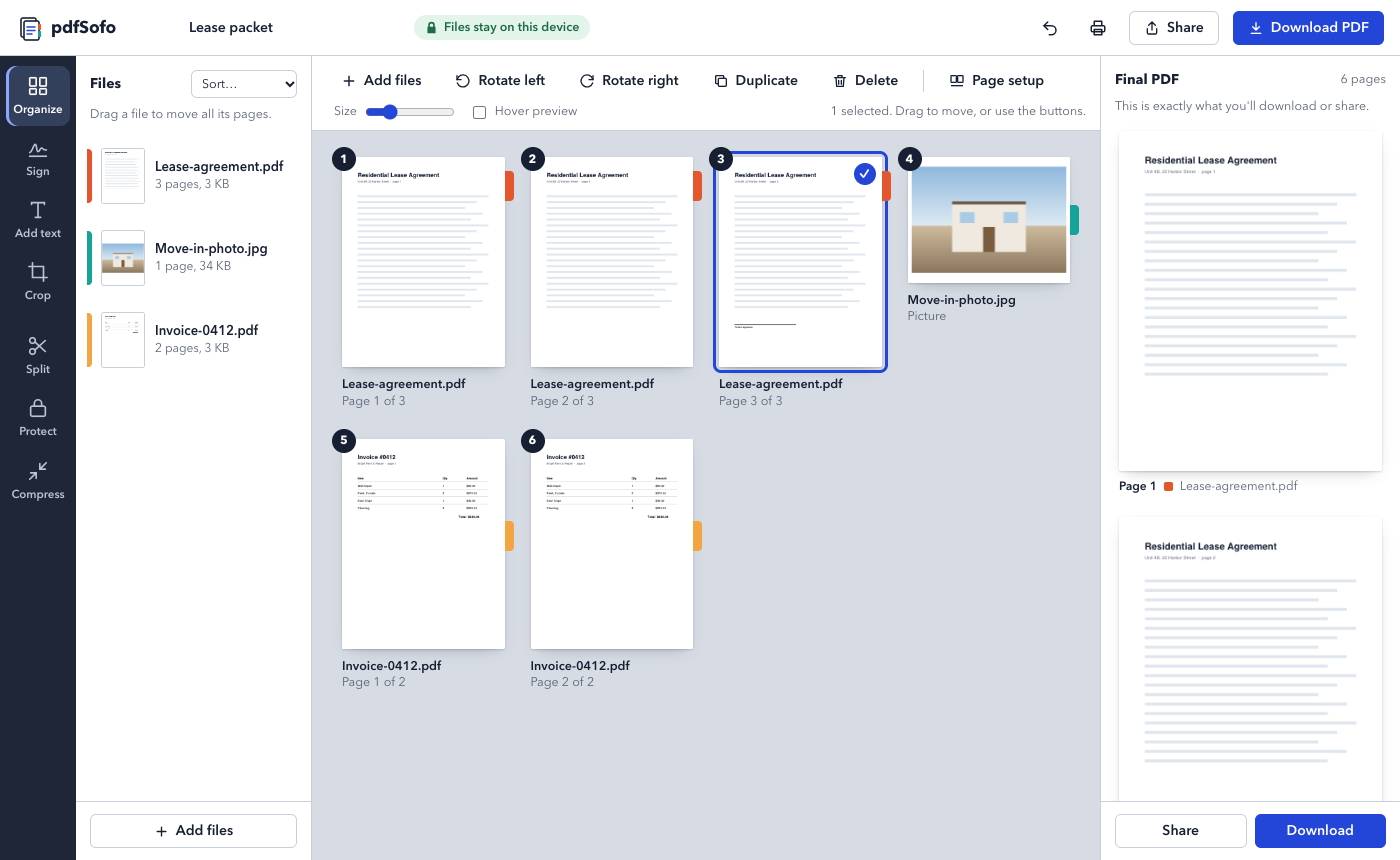Select Invoice-0412.pdf in the Files list

(193, 340)
